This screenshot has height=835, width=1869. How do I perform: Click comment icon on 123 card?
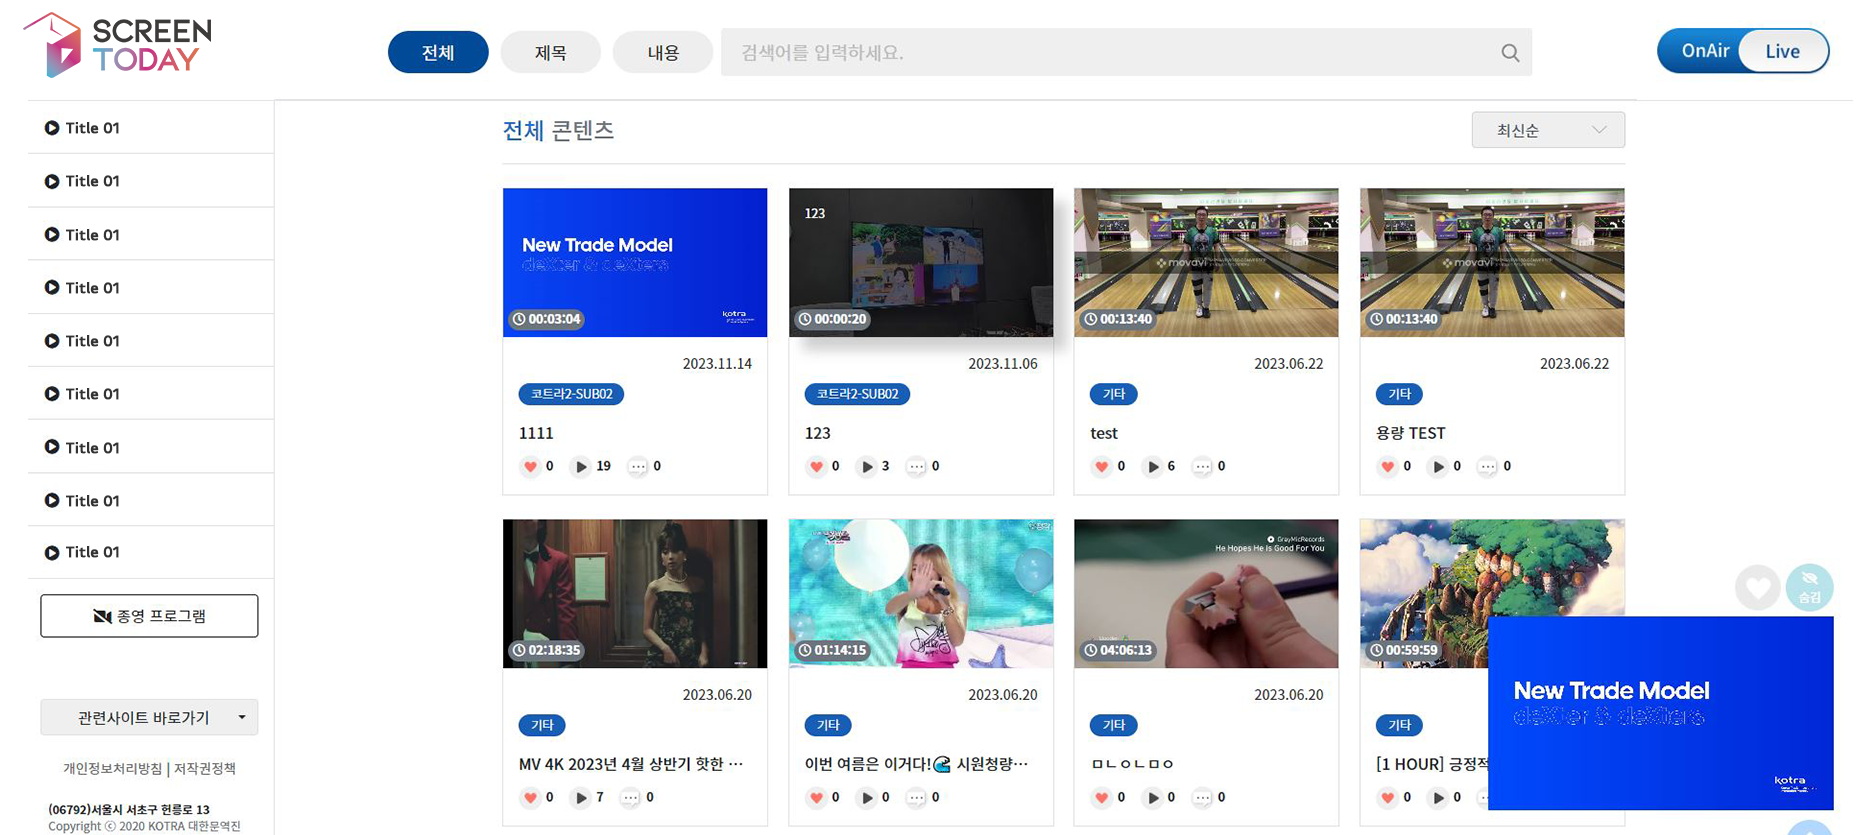point(916,467)
